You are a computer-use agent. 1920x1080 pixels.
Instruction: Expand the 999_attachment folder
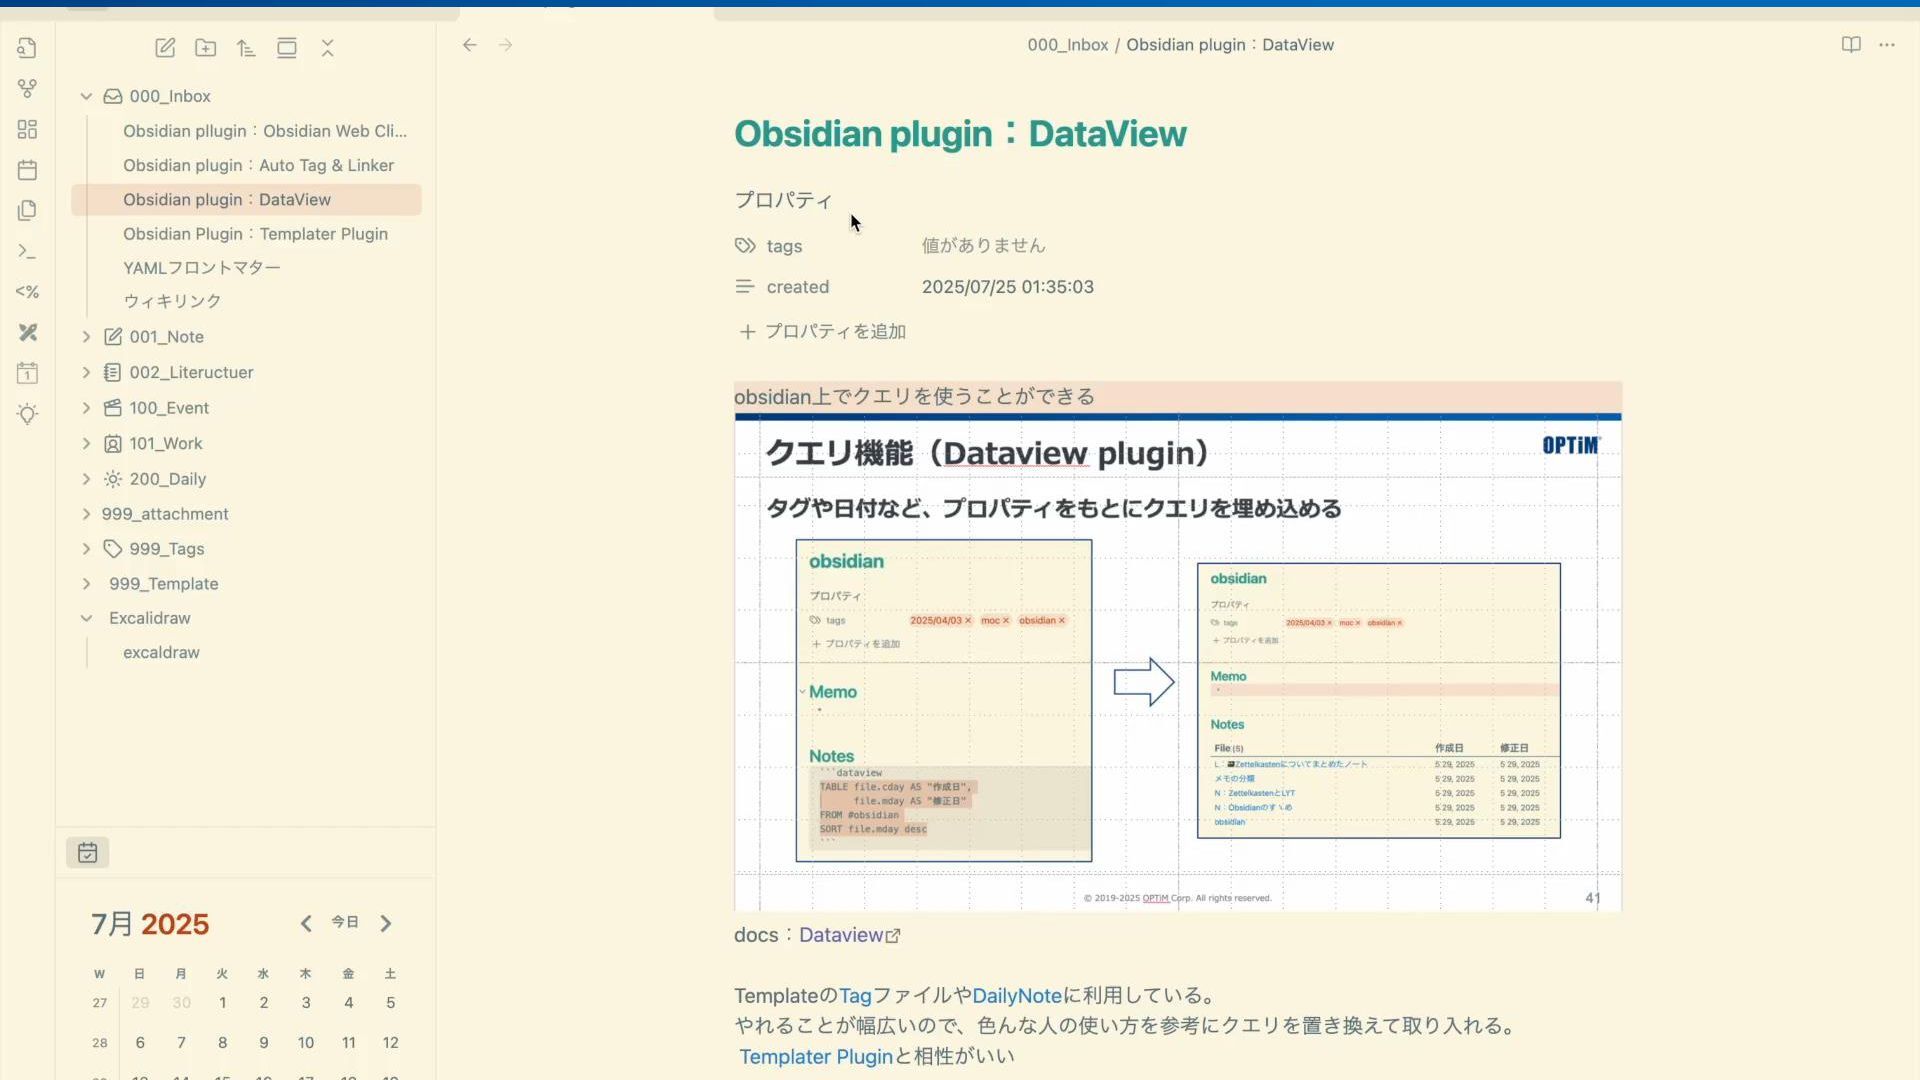(x=86, y=514)
